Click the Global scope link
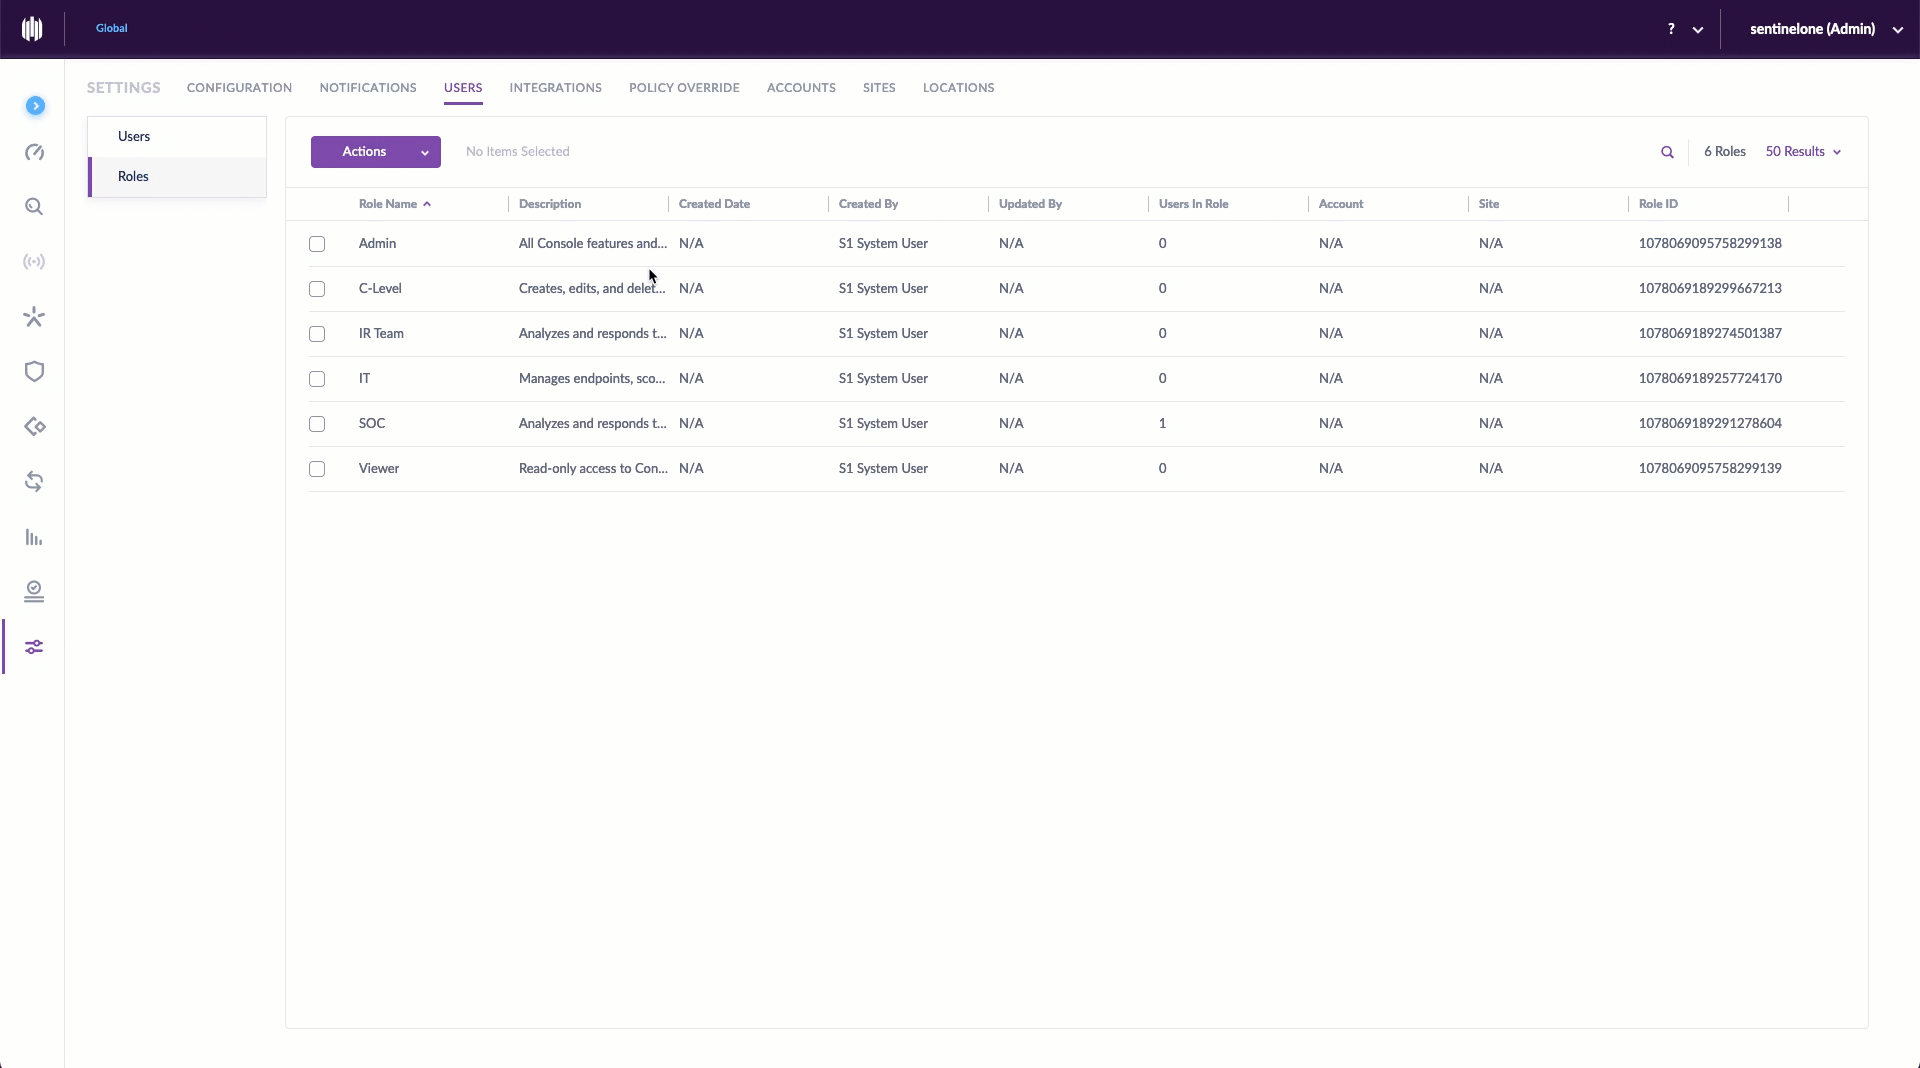Screen dimensions: 1920x1068 [111, 28]
